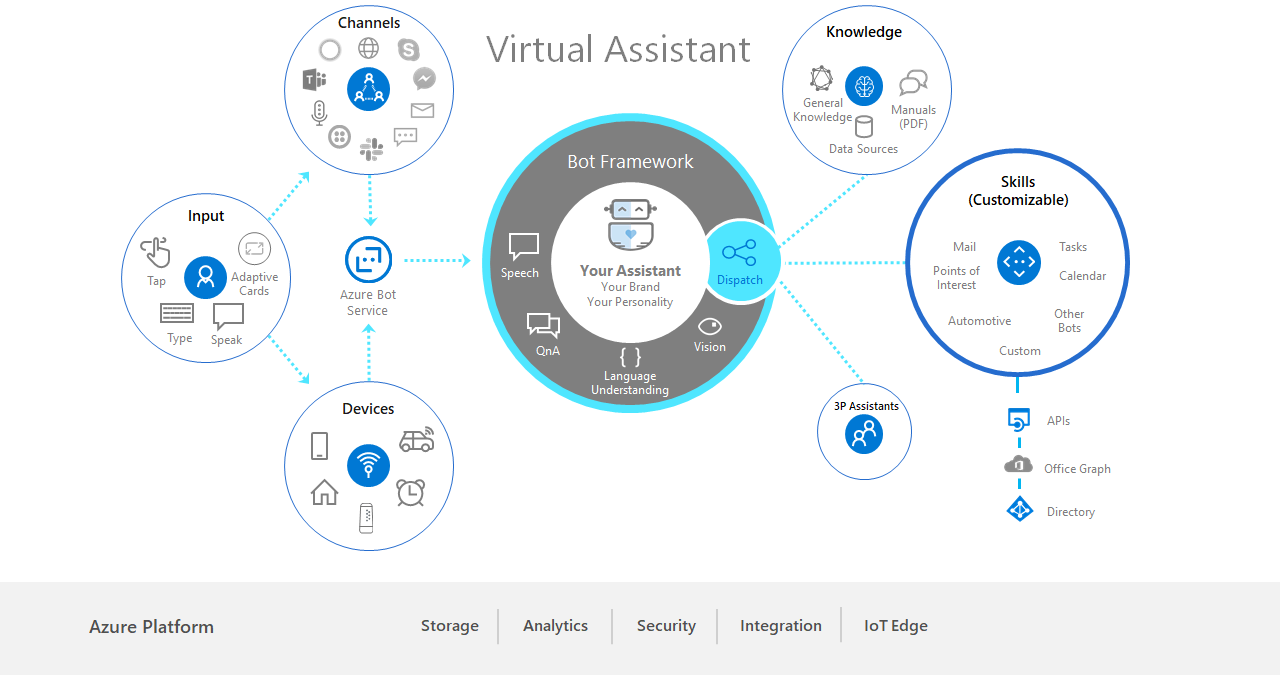The width and height of the screenshot is (1280, 675).
Task: Click the QnA chat icon
Action: click(543, 325)
